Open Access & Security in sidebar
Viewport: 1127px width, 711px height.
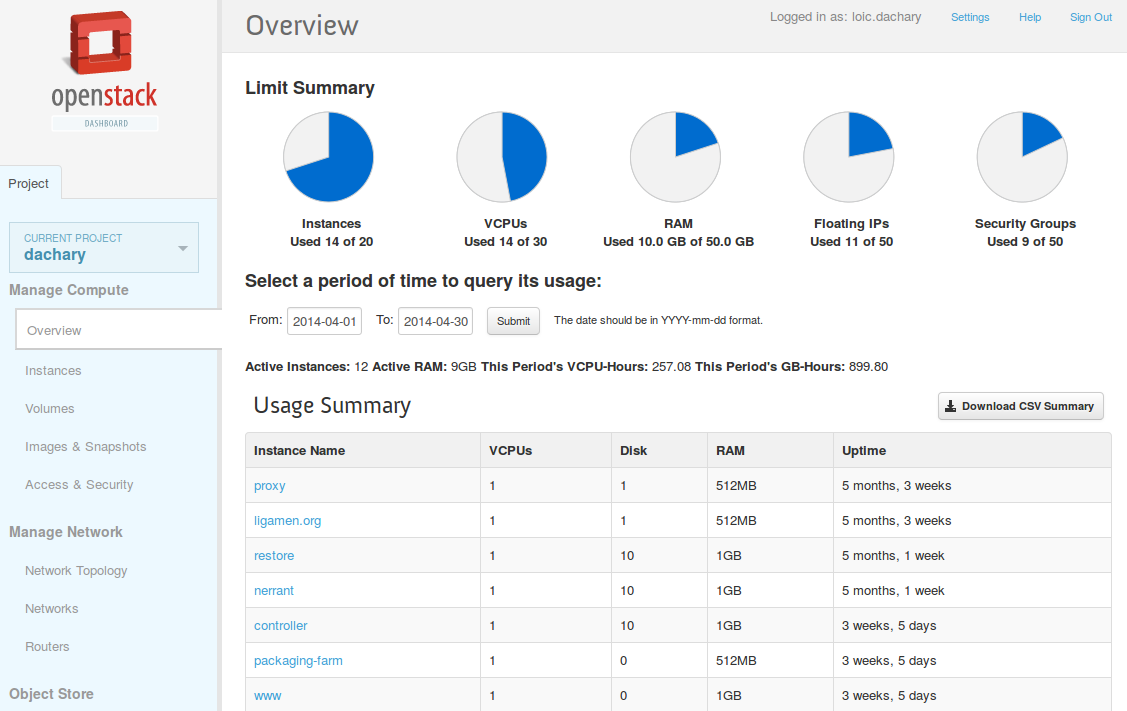point(79,485)
